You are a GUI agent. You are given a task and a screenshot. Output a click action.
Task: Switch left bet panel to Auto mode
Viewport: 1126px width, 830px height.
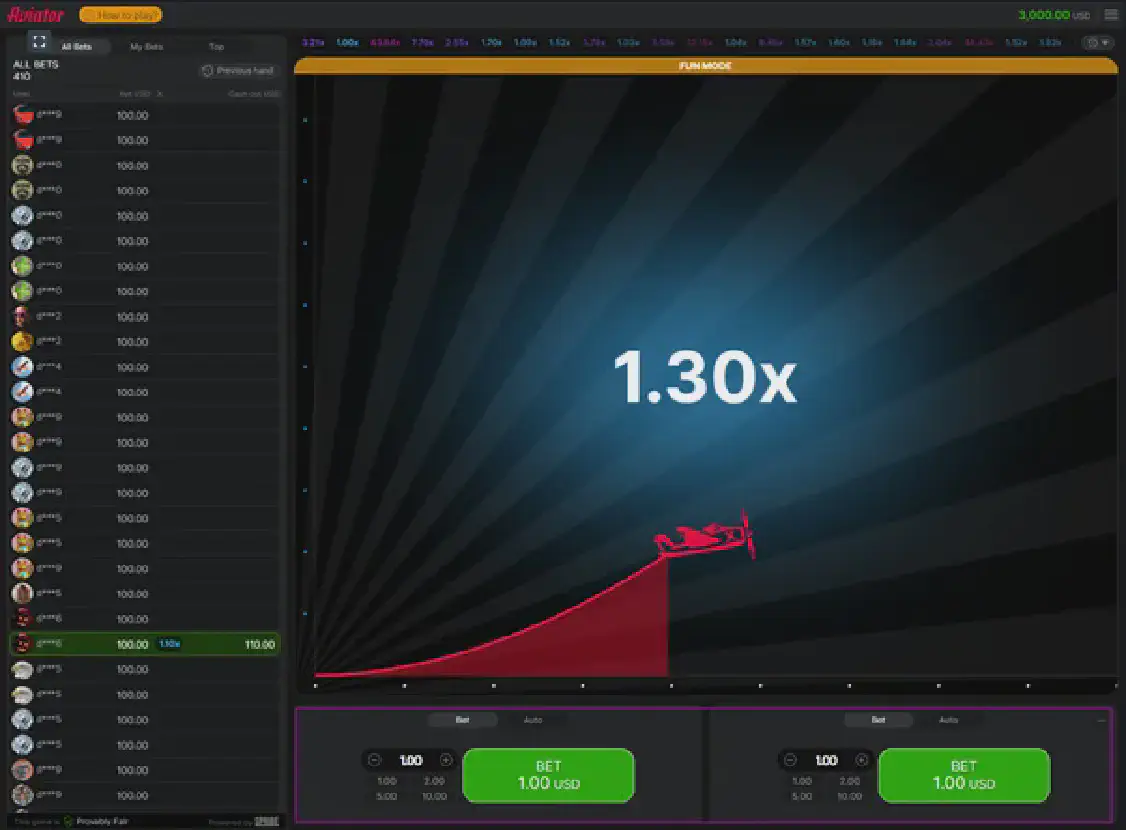click(533, 720)
